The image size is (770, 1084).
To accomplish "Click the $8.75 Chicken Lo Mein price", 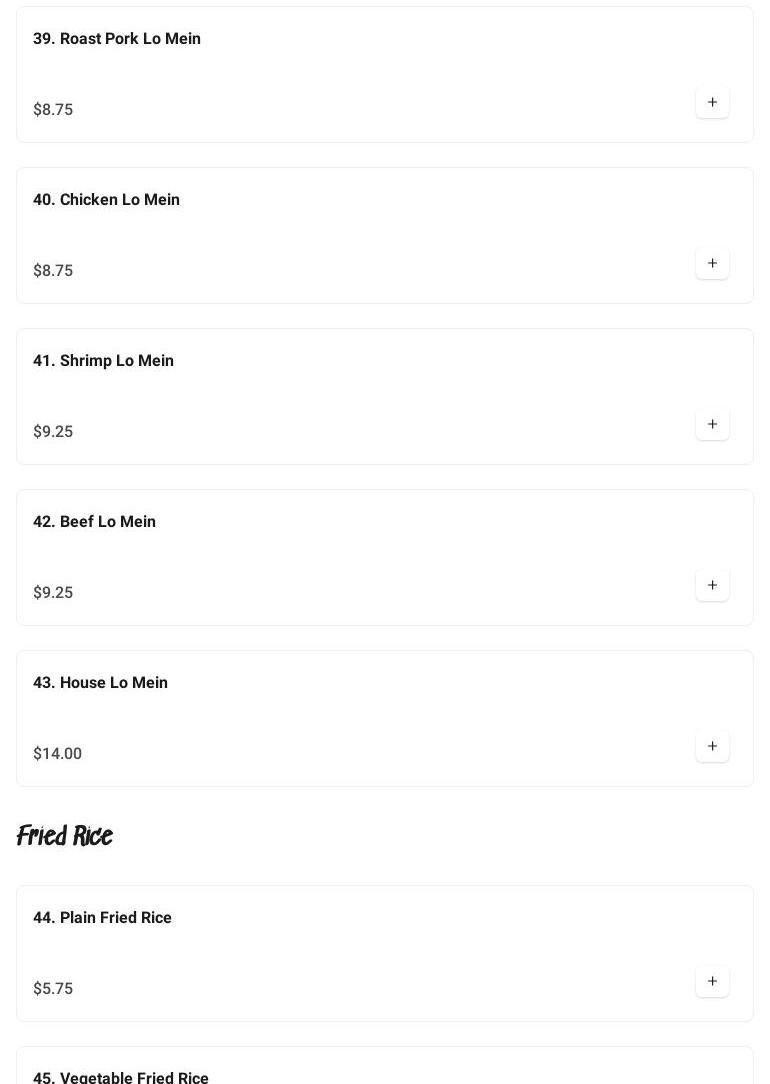I will (x=53, y=270).
